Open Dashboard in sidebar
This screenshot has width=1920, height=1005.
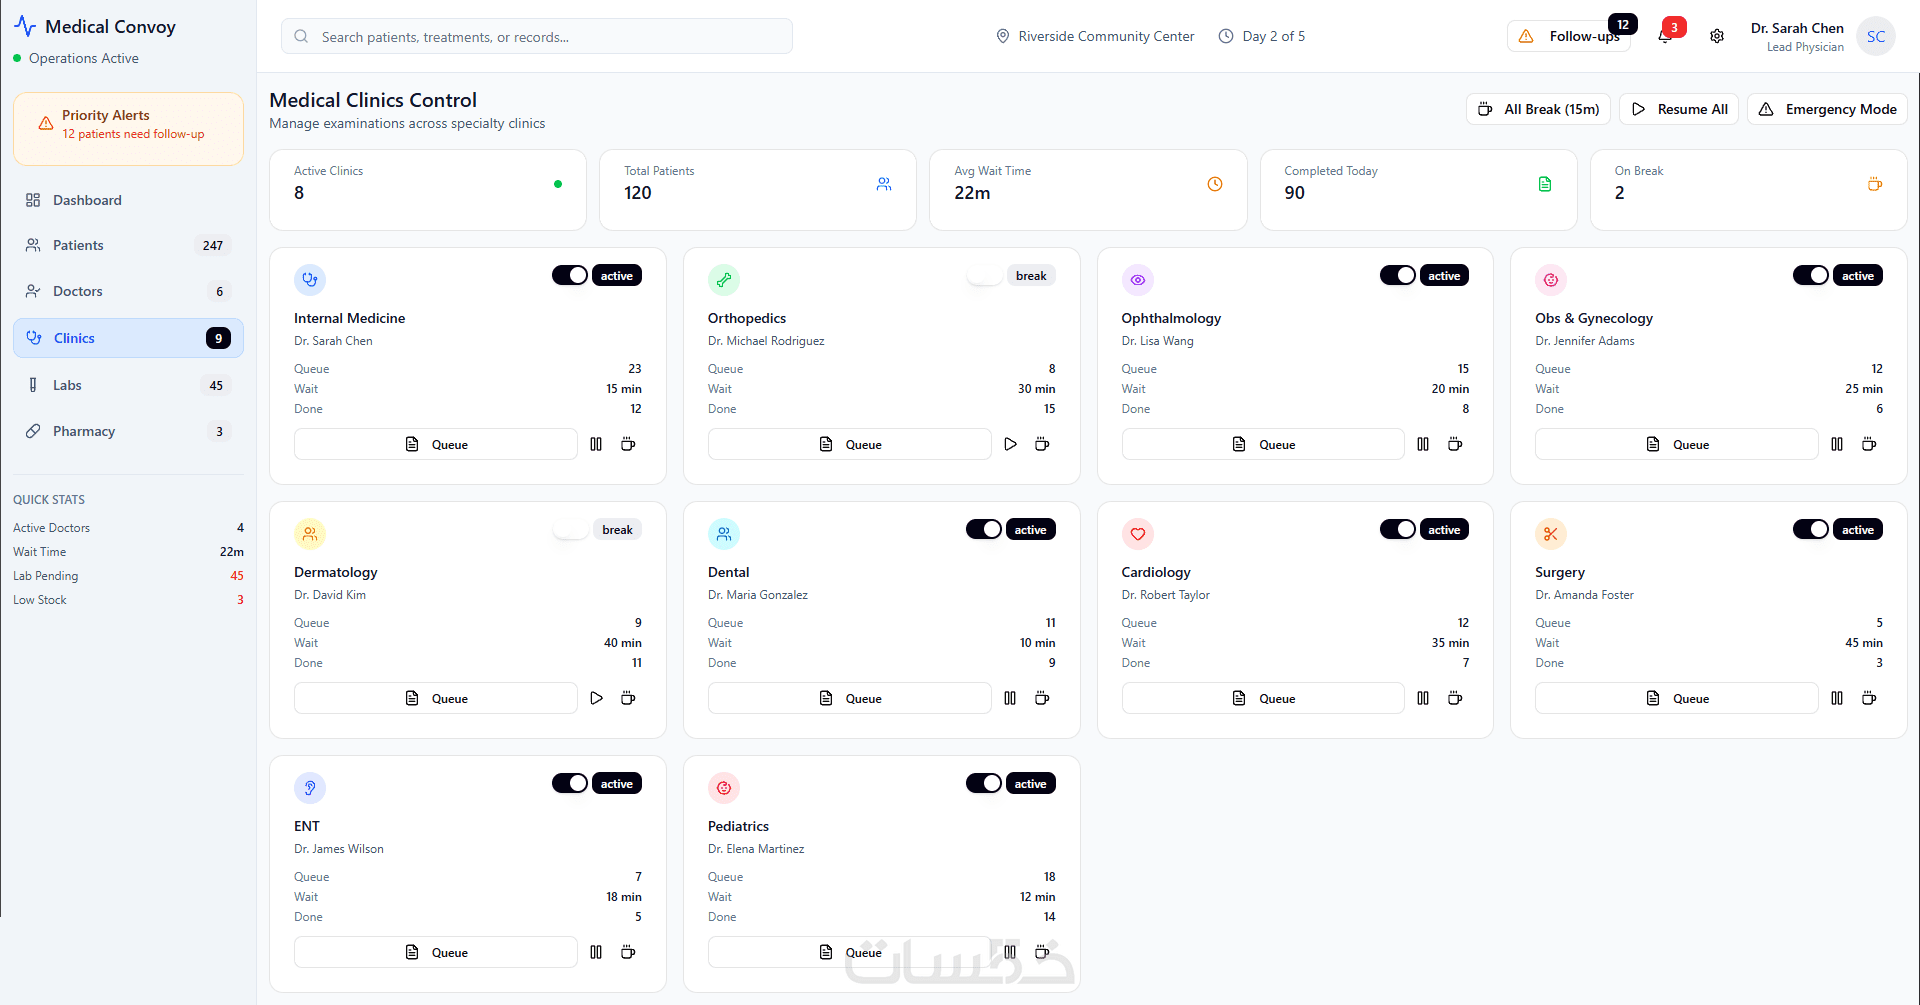click(128, 200)
